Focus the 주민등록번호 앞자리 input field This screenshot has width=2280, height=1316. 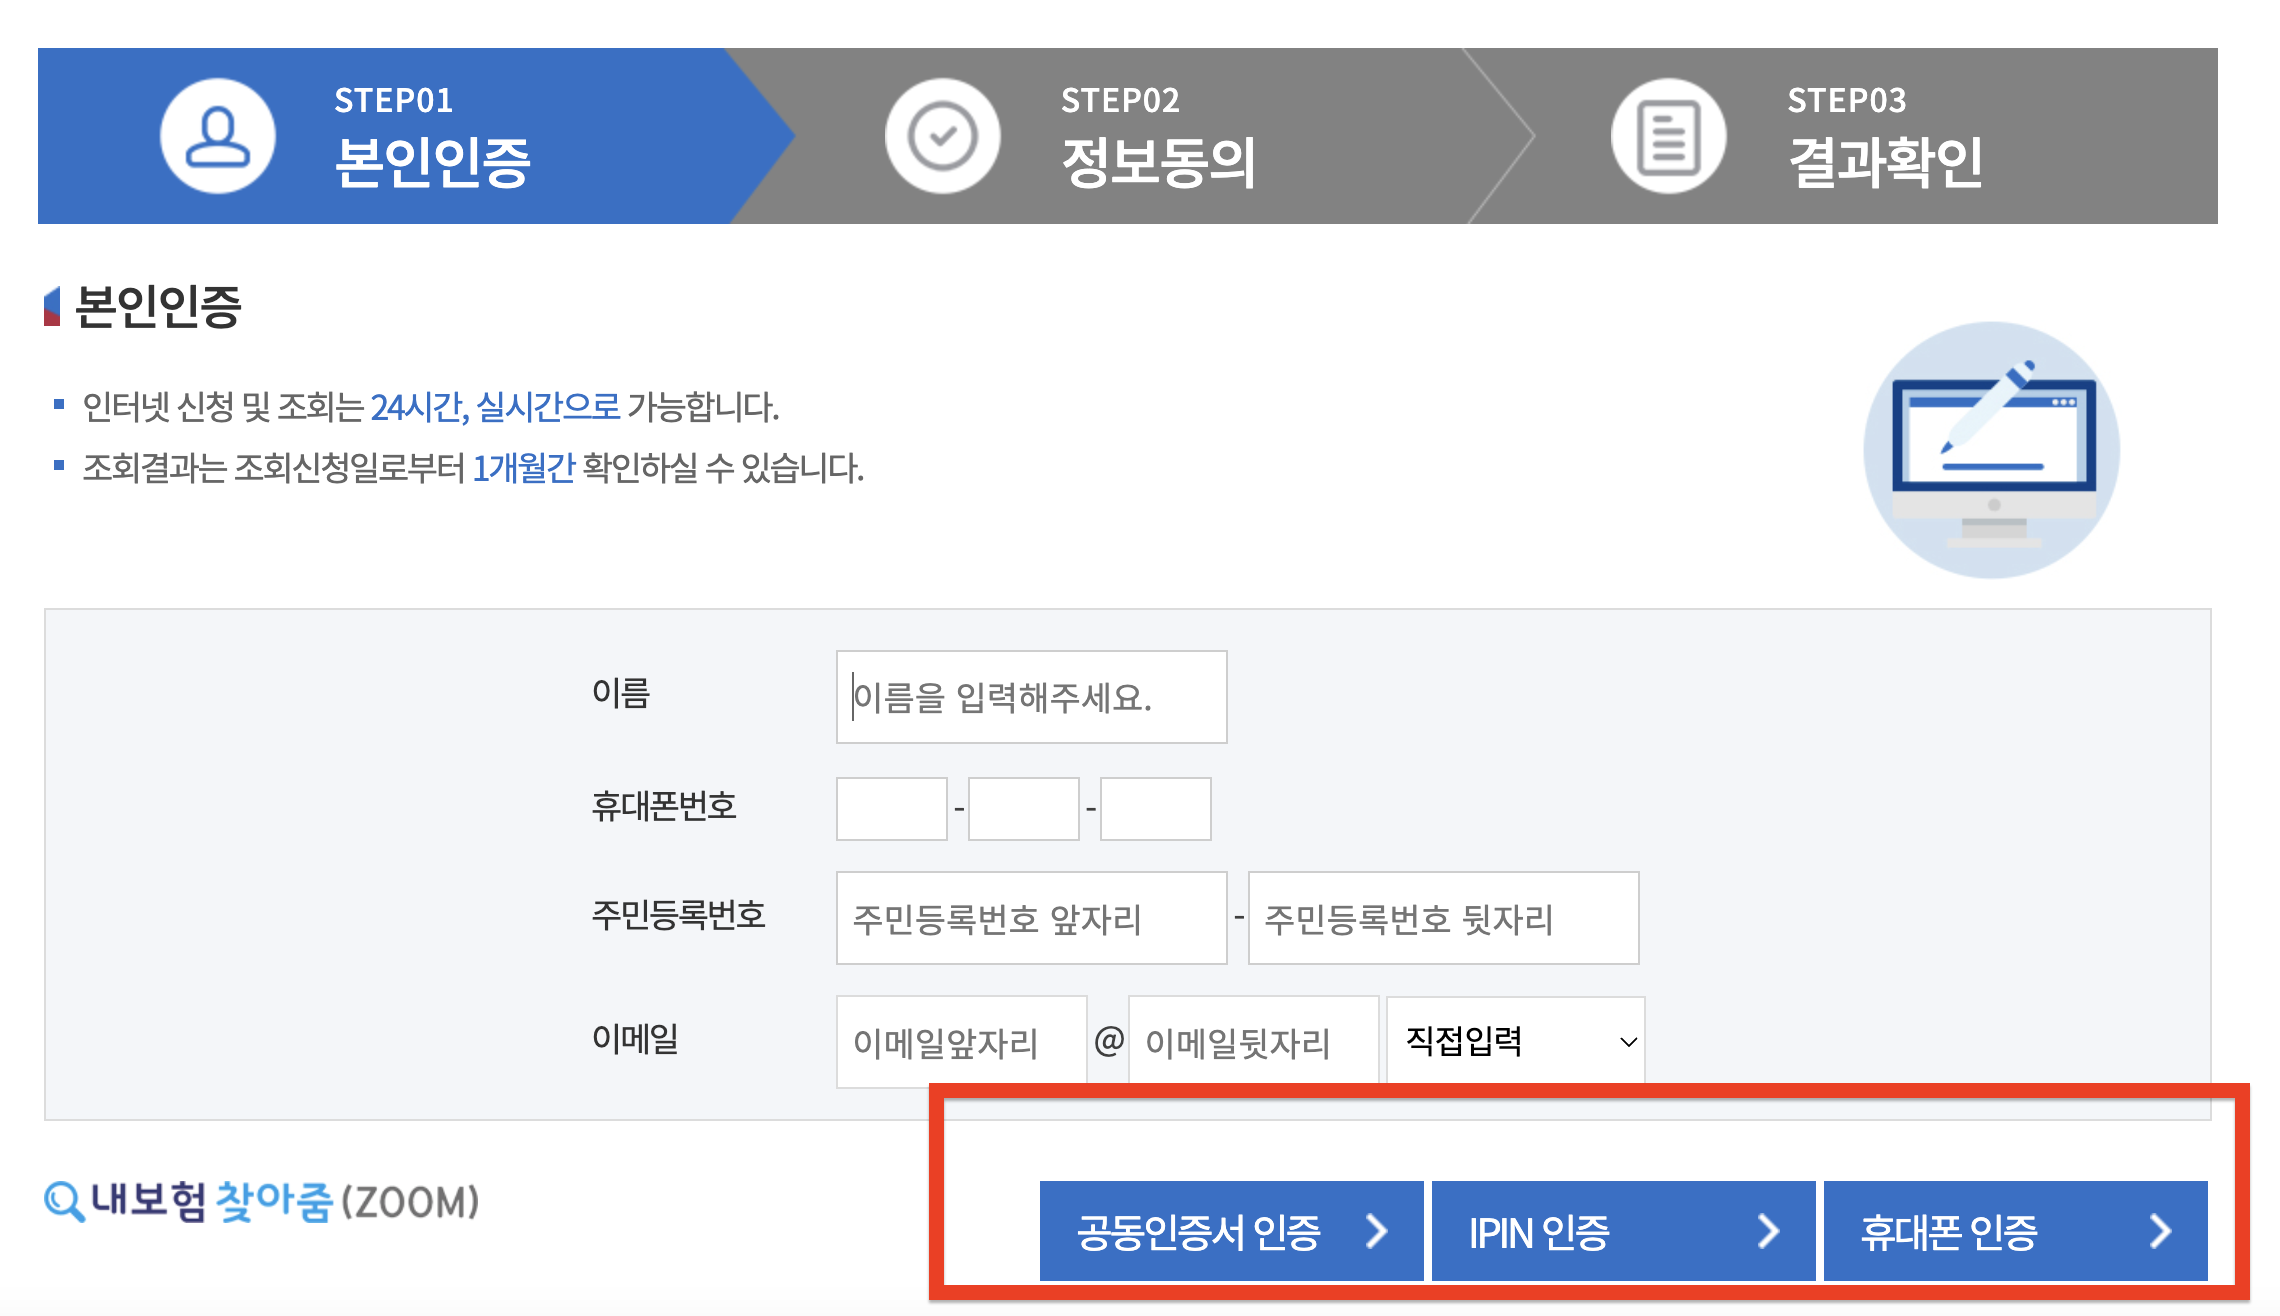1031,918
